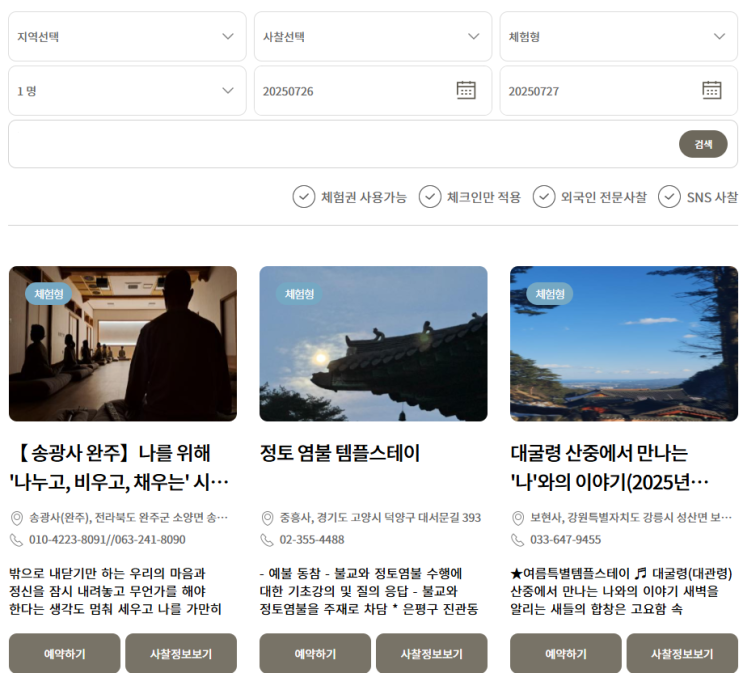Image resolution: width=743 pixels, height=673 pixels.
Task: Click description starting 밖으로 내닫기만 하는
Action: coord(115,591)
